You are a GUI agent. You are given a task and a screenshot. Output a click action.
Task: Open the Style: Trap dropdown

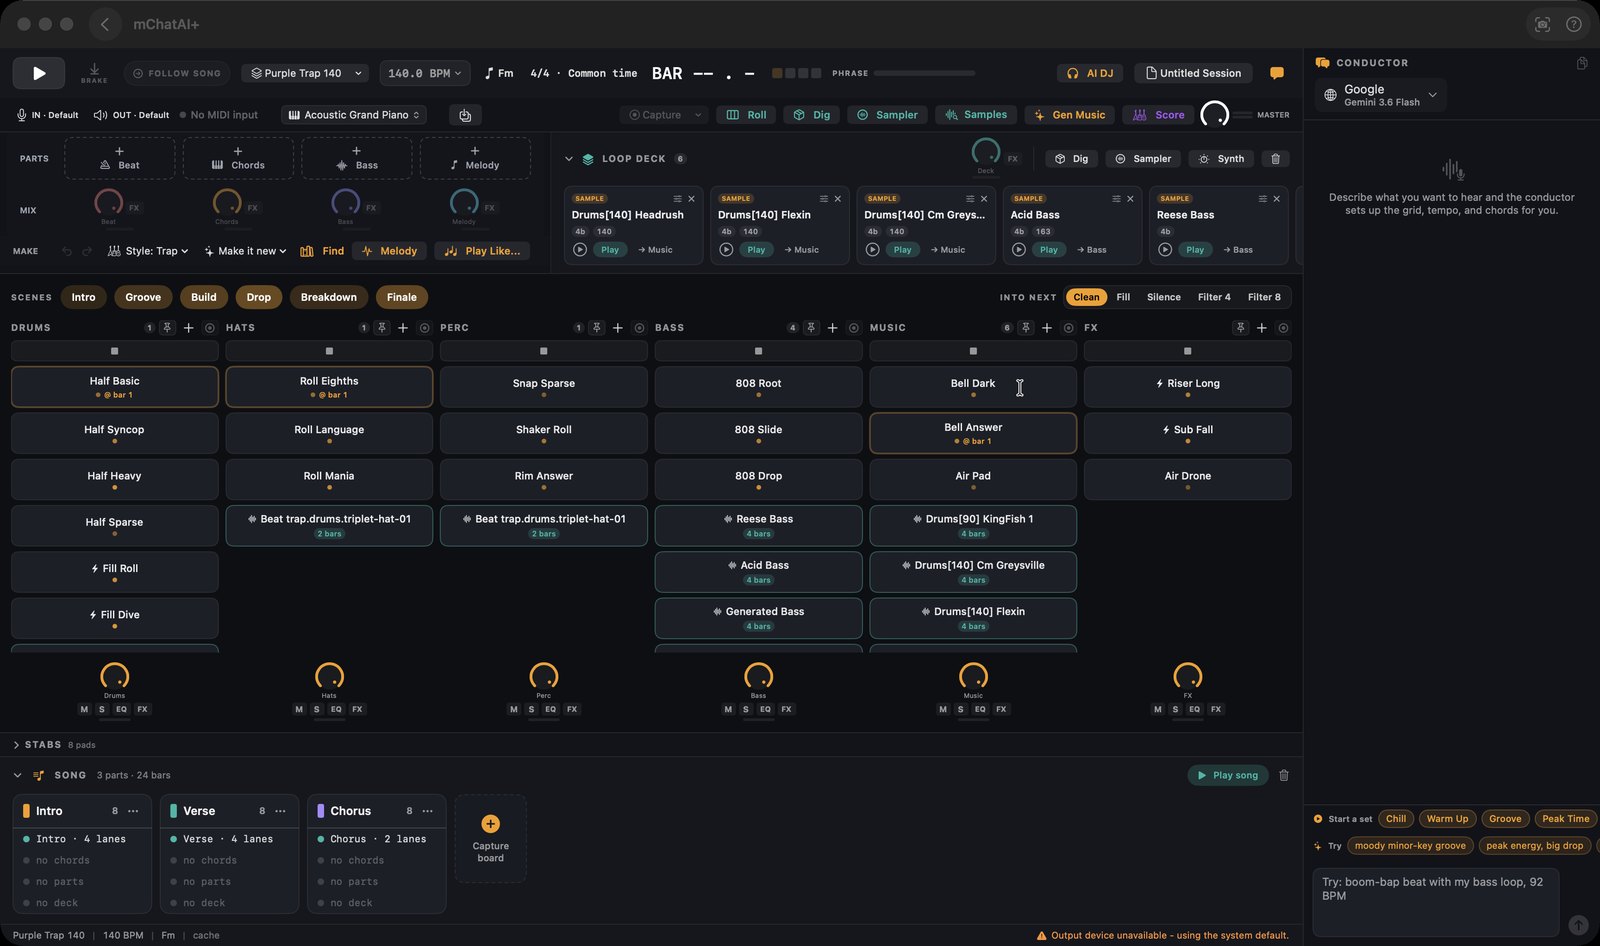[148, 251]
